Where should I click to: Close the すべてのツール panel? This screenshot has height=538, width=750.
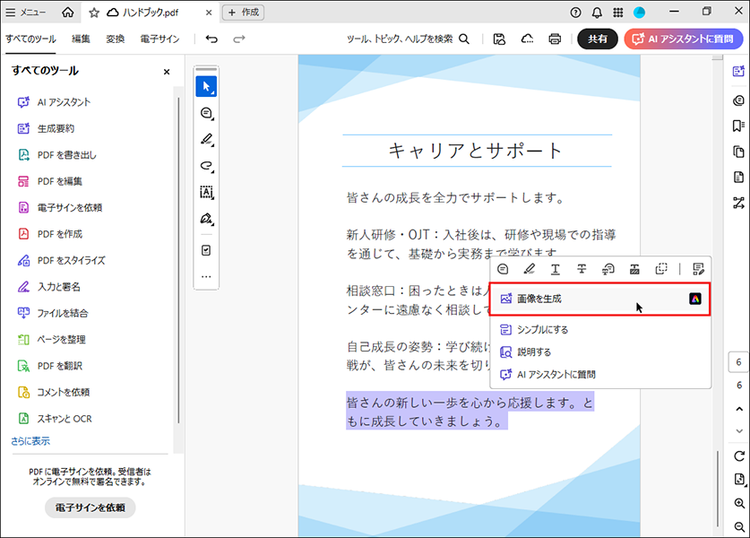coord(167,72)
